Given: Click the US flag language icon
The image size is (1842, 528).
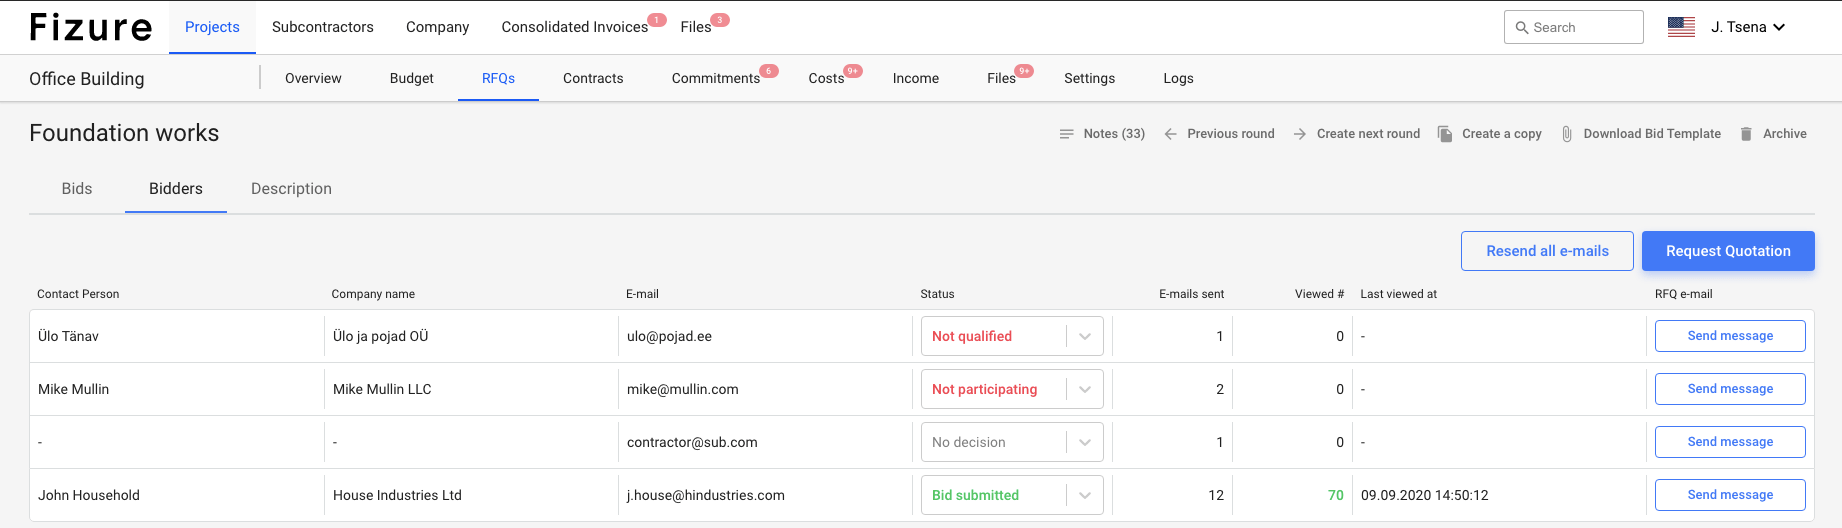Looking at the screenshot, I should (1681, 27).
